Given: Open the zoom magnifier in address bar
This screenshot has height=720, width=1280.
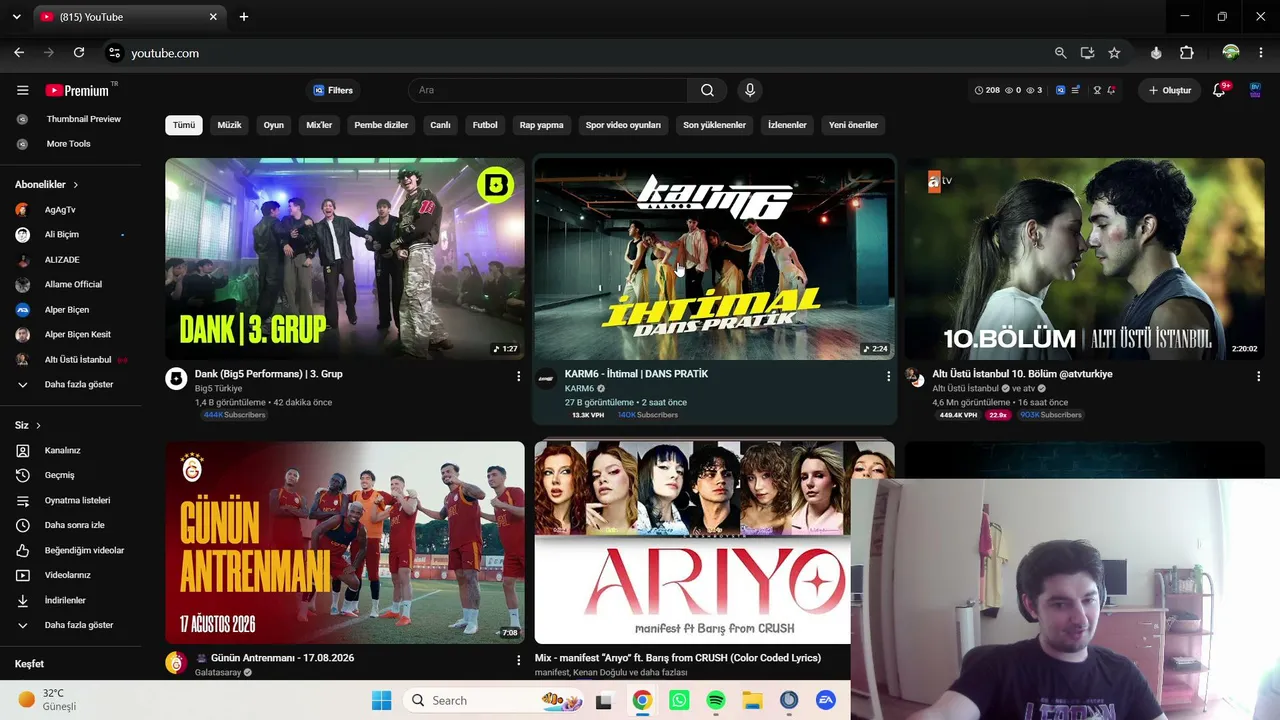Looking at the screenshot, I should pyautogui.click(x=1060, y=53).
